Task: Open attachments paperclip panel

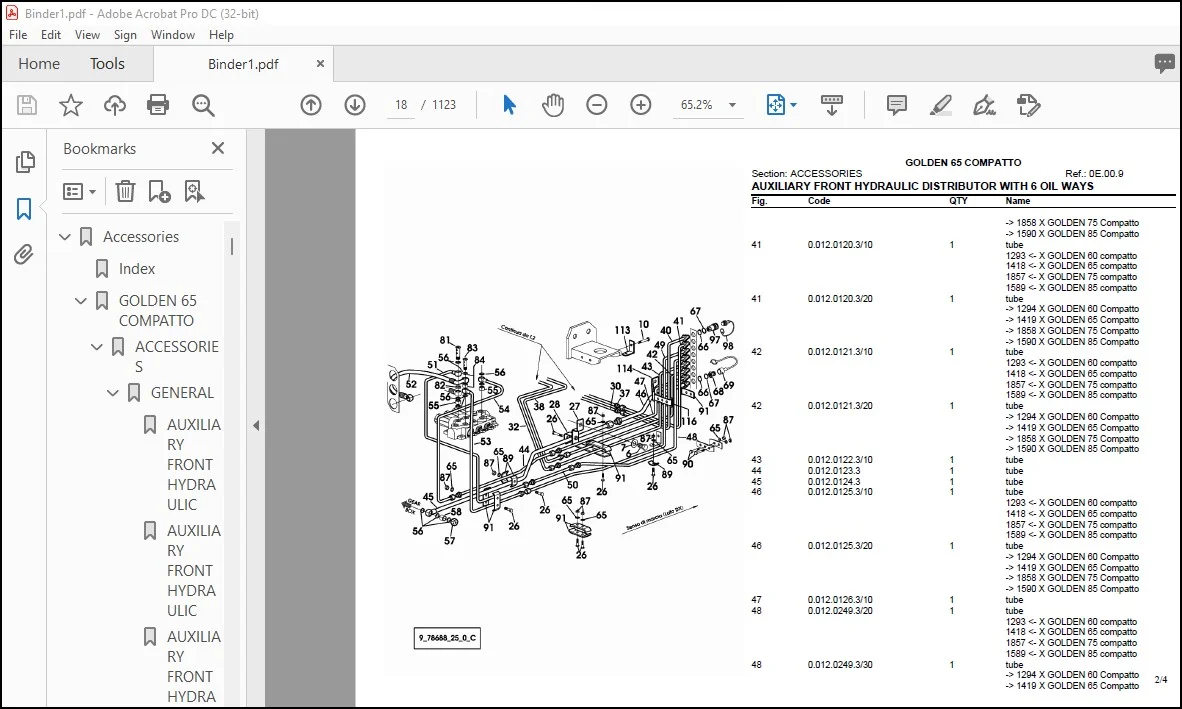Action: [24, 255]
